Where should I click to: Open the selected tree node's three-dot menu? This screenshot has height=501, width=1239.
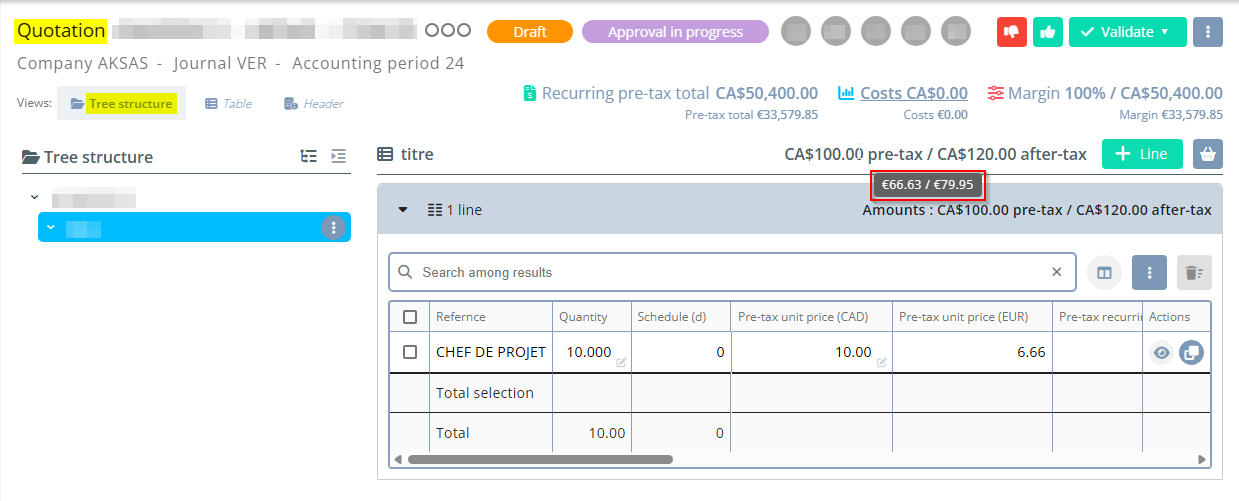coord(333,227)
